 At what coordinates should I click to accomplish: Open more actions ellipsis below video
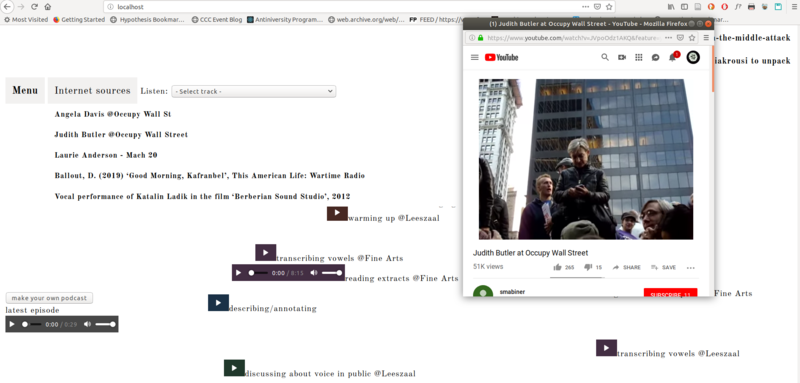coord(691,268)
